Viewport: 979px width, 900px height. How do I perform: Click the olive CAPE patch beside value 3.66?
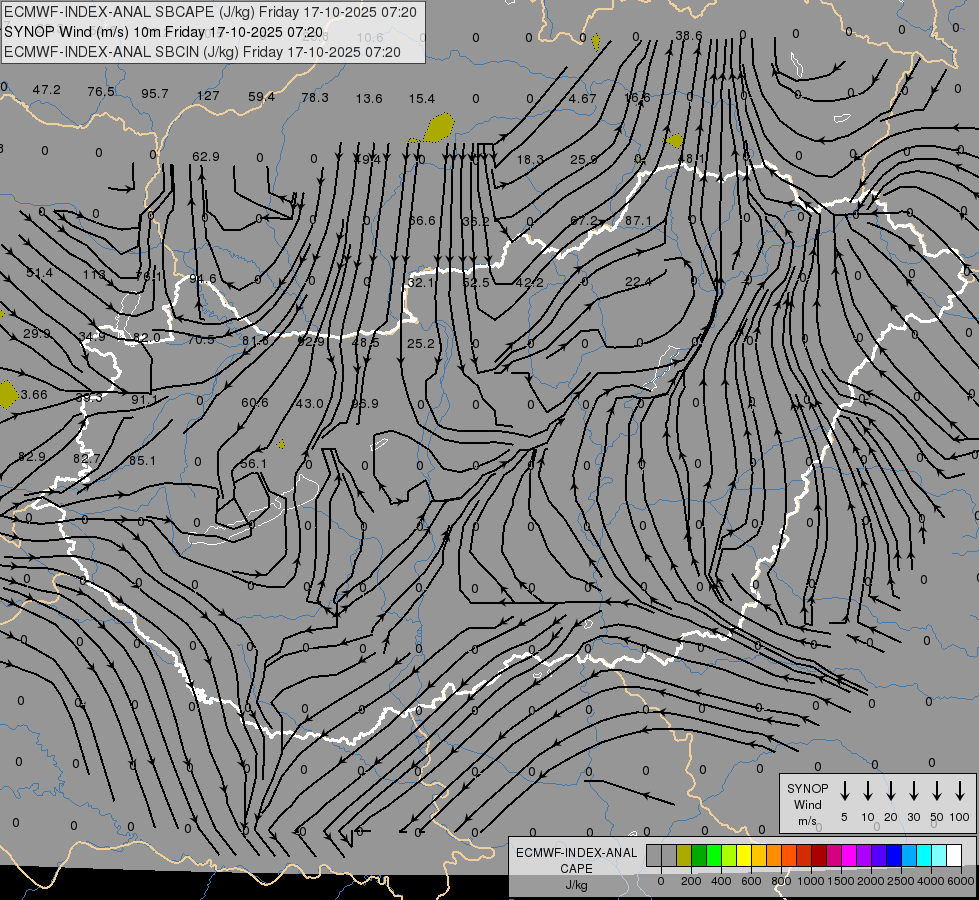pos(7,394)
